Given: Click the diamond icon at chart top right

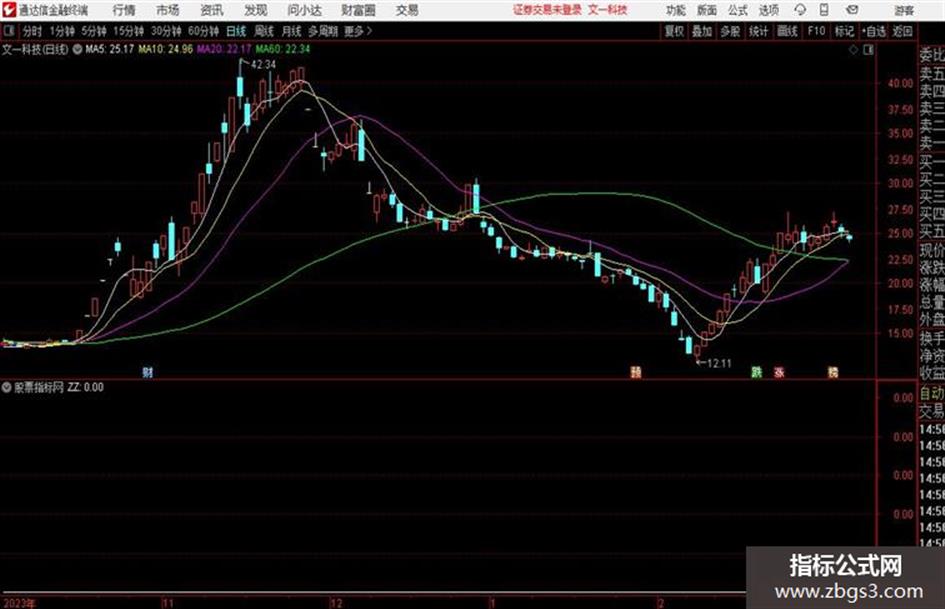Looking at the screenshot, I should click(x=853, y=50).
